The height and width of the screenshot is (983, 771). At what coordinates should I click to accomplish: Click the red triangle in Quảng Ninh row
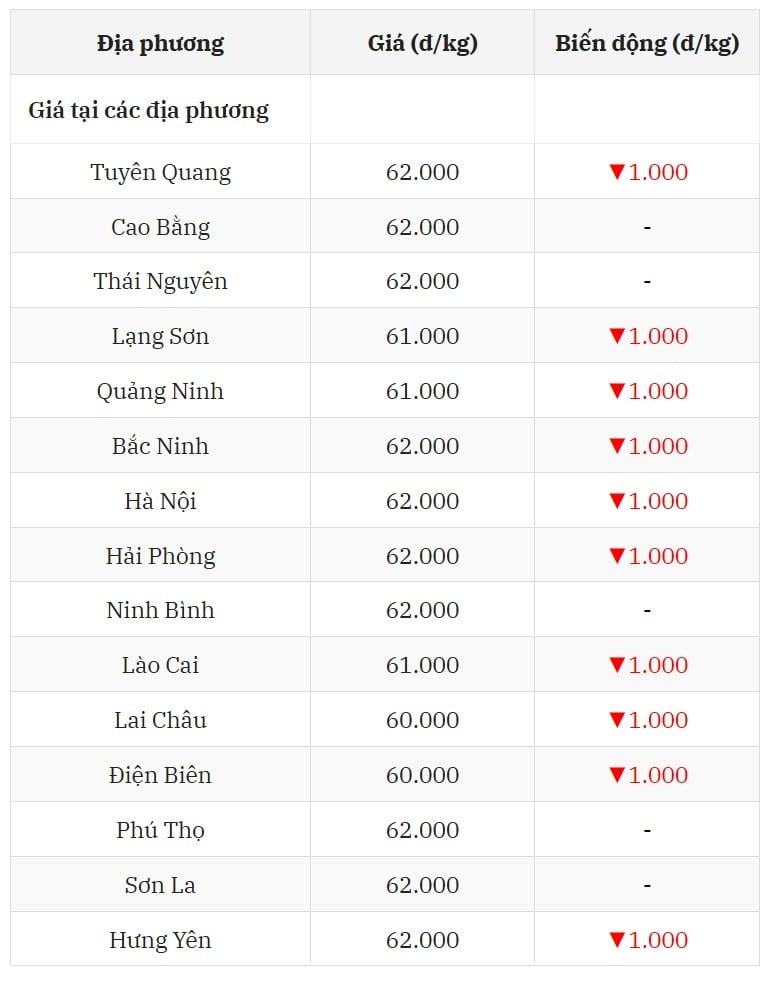[617, 391]
